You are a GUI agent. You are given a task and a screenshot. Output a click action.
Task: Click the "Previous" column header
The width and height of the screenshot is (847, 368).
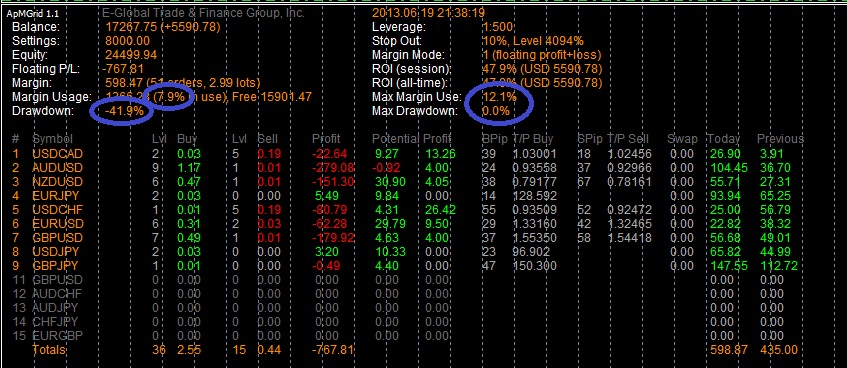(x=780, y=139)
